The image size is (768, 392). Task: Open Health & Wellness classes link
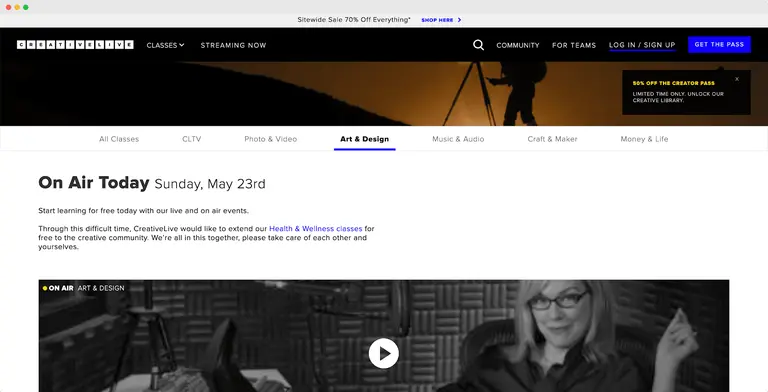315,229
